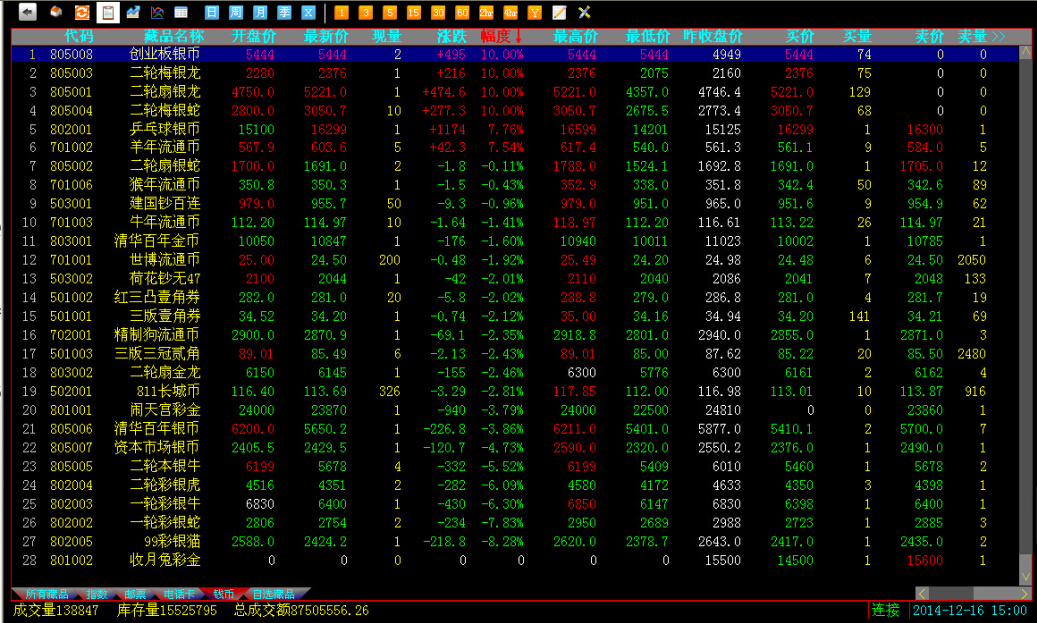Click the horizontal scrollbar left arrow

923,593
